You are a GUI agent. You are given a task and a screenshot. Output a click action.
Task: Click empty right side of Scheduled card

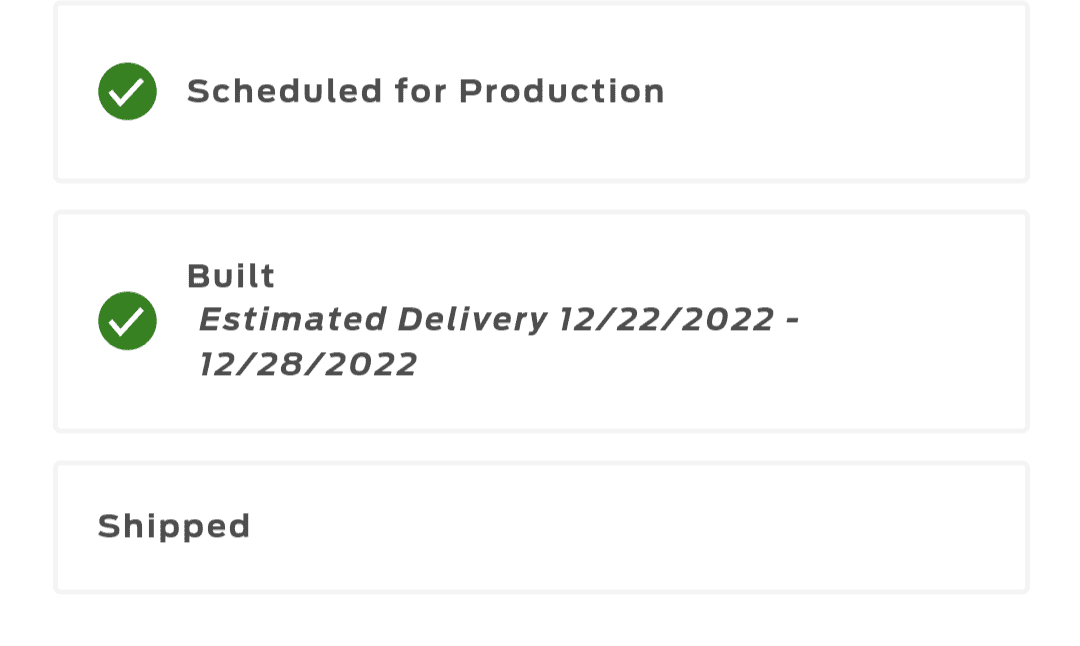point(850,91)
